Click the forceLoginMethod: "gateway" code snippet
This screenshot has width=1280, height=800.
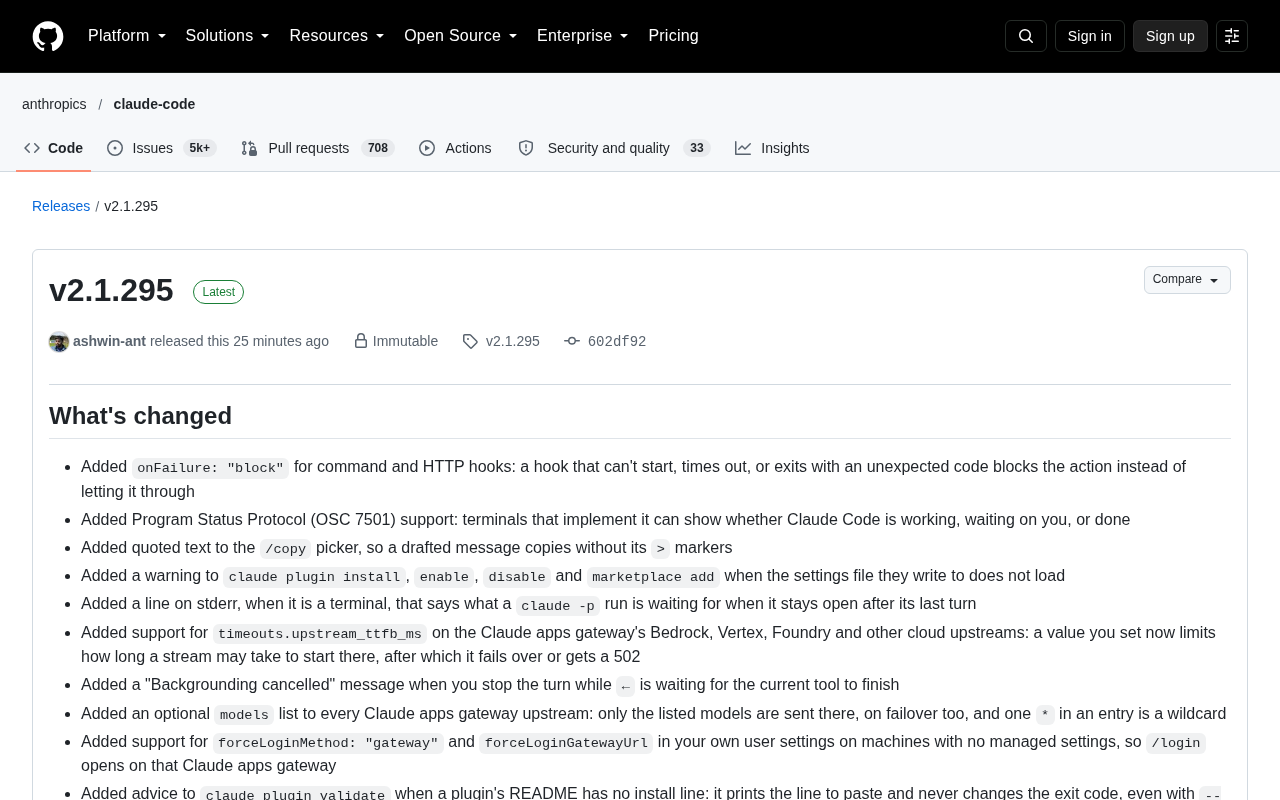click(328, 743)
